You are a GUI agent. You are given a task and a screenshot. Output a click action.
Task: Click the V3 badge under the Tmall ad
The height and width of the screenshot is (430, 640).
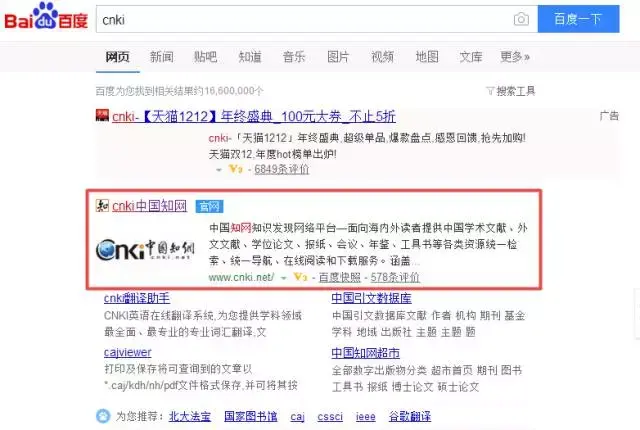[x=236, y=168]
